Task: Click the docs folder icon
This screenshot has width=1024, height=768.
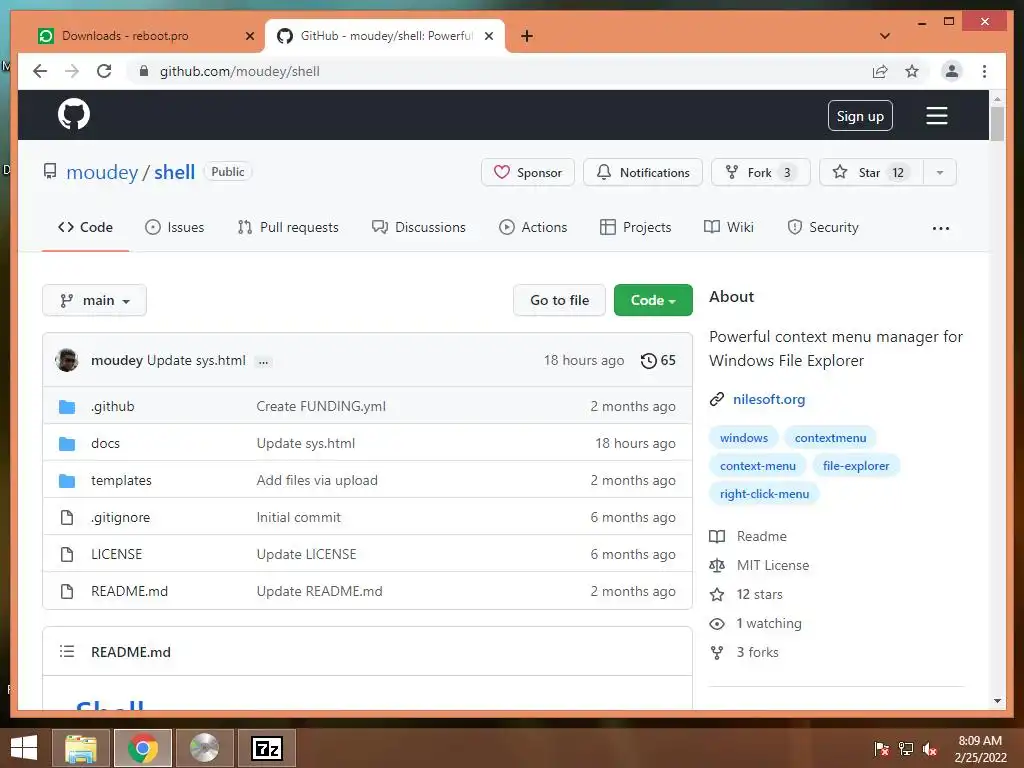Action: pos(67,444)
